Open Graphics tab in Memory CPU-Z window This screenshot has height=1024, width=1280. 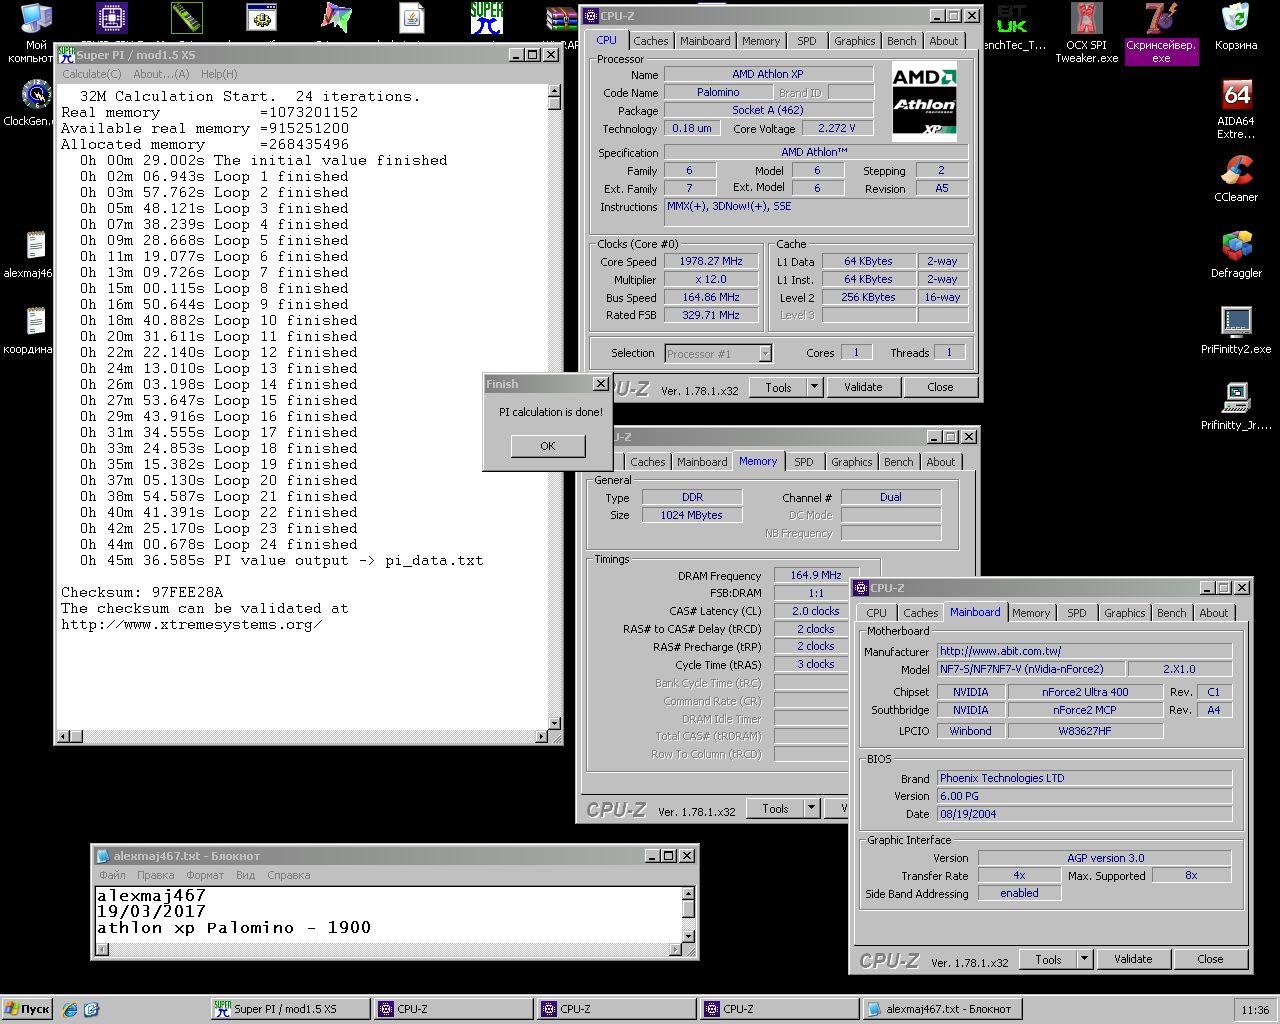(851, 462)
